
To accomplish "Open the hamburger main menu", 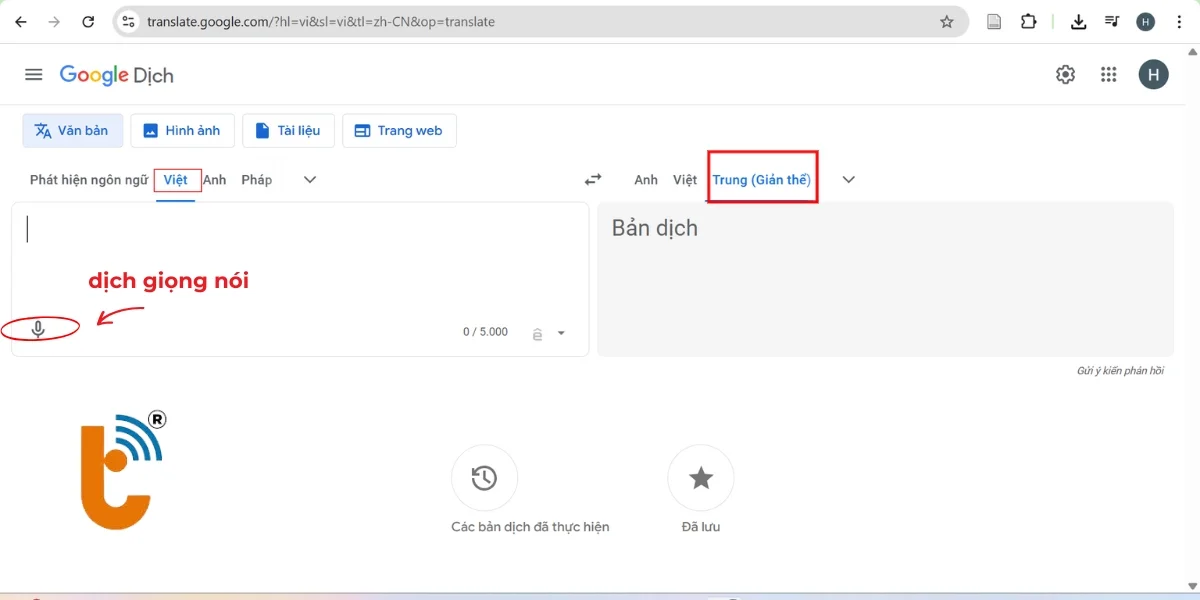I will 34,75.
